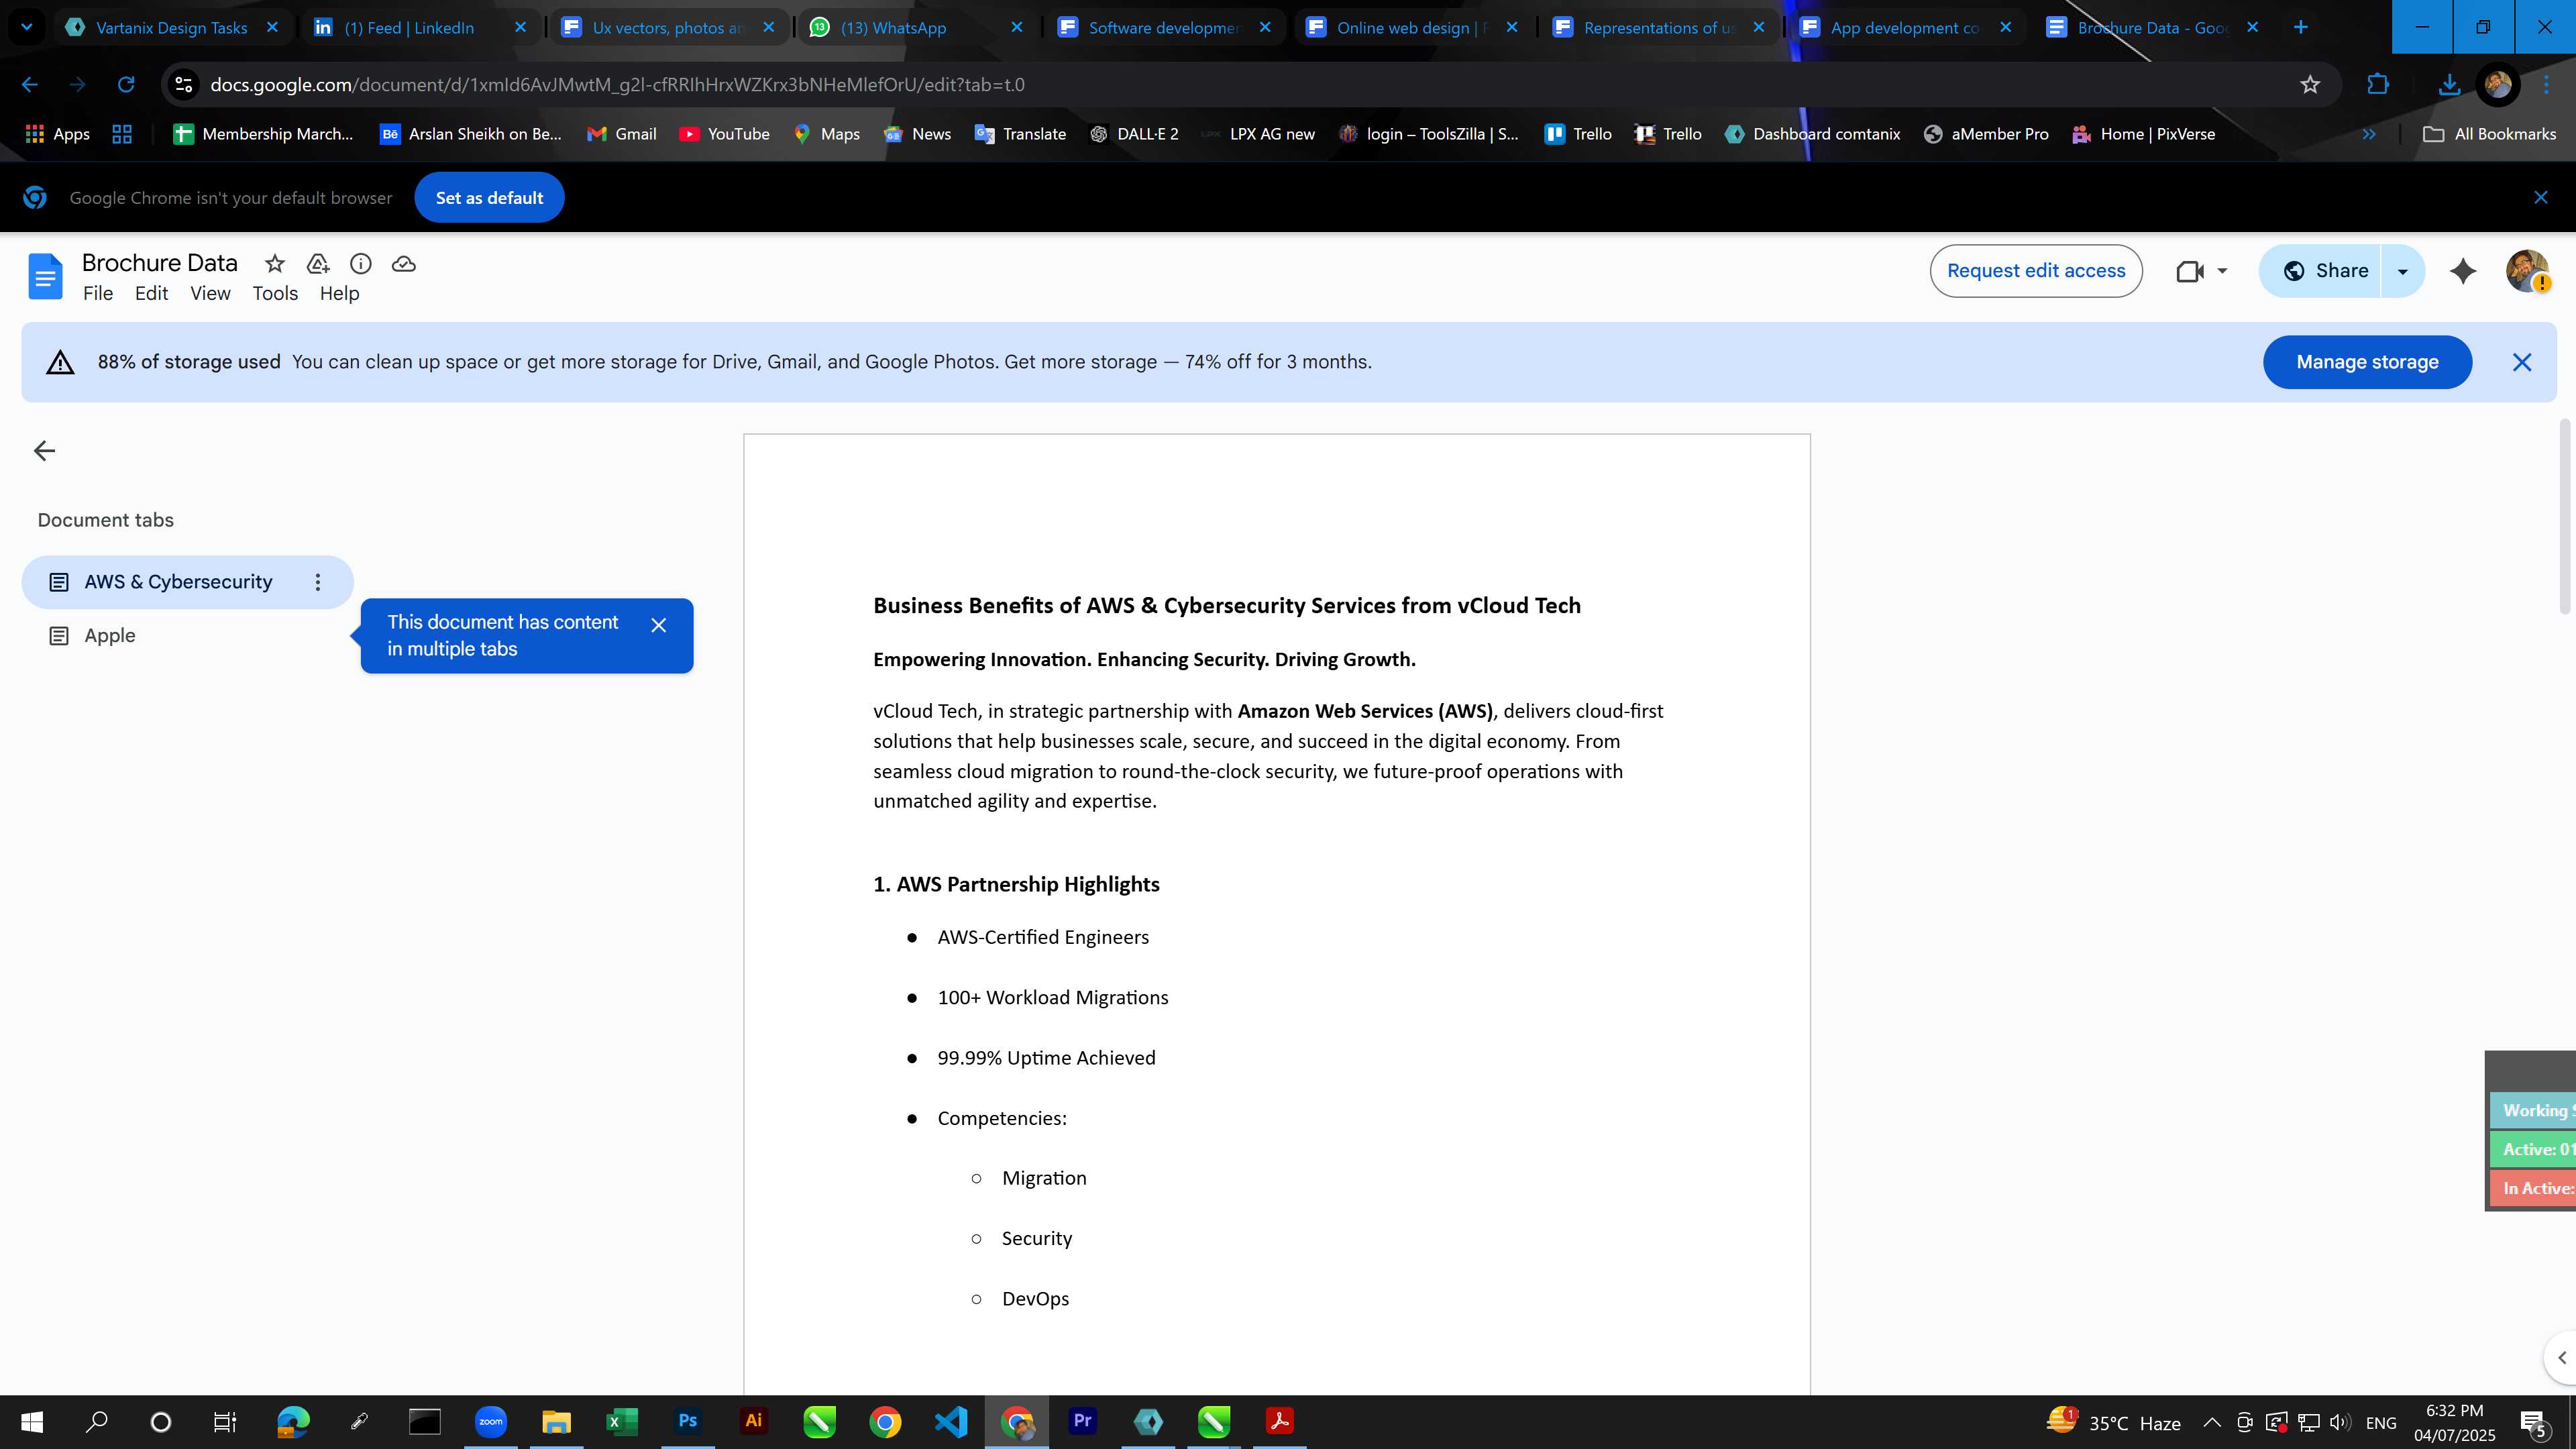The image size is (2576, 1449).
Task: Expand the video call options dropdown
Action: [x=2222, y=271]
